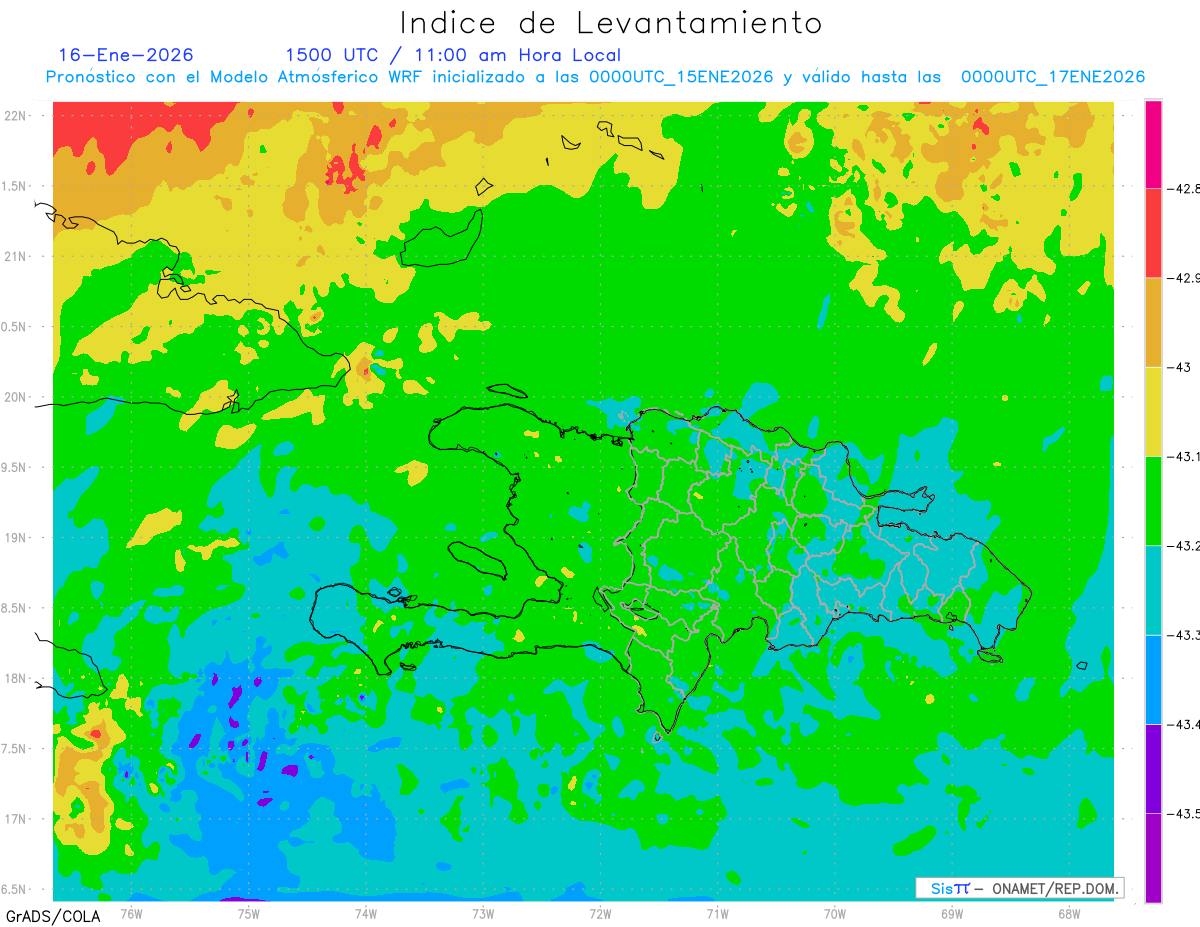1200x927 pixels.
Task: Click the '8.5N' latitude label
Action: [15, 608]
